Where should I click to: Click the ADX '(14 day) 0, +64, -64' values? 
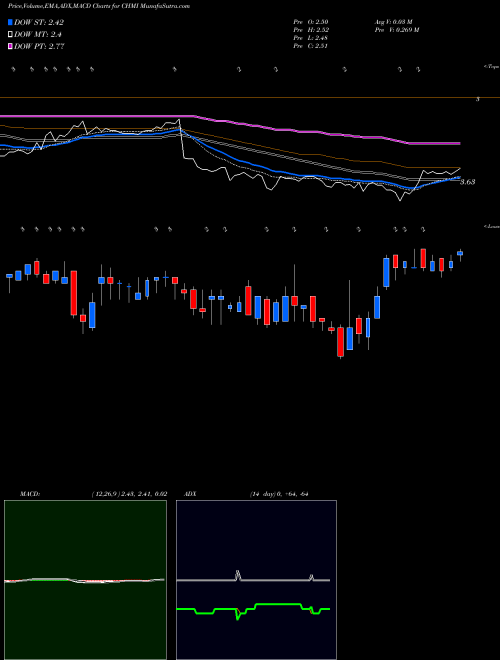[x=279, y=494]
